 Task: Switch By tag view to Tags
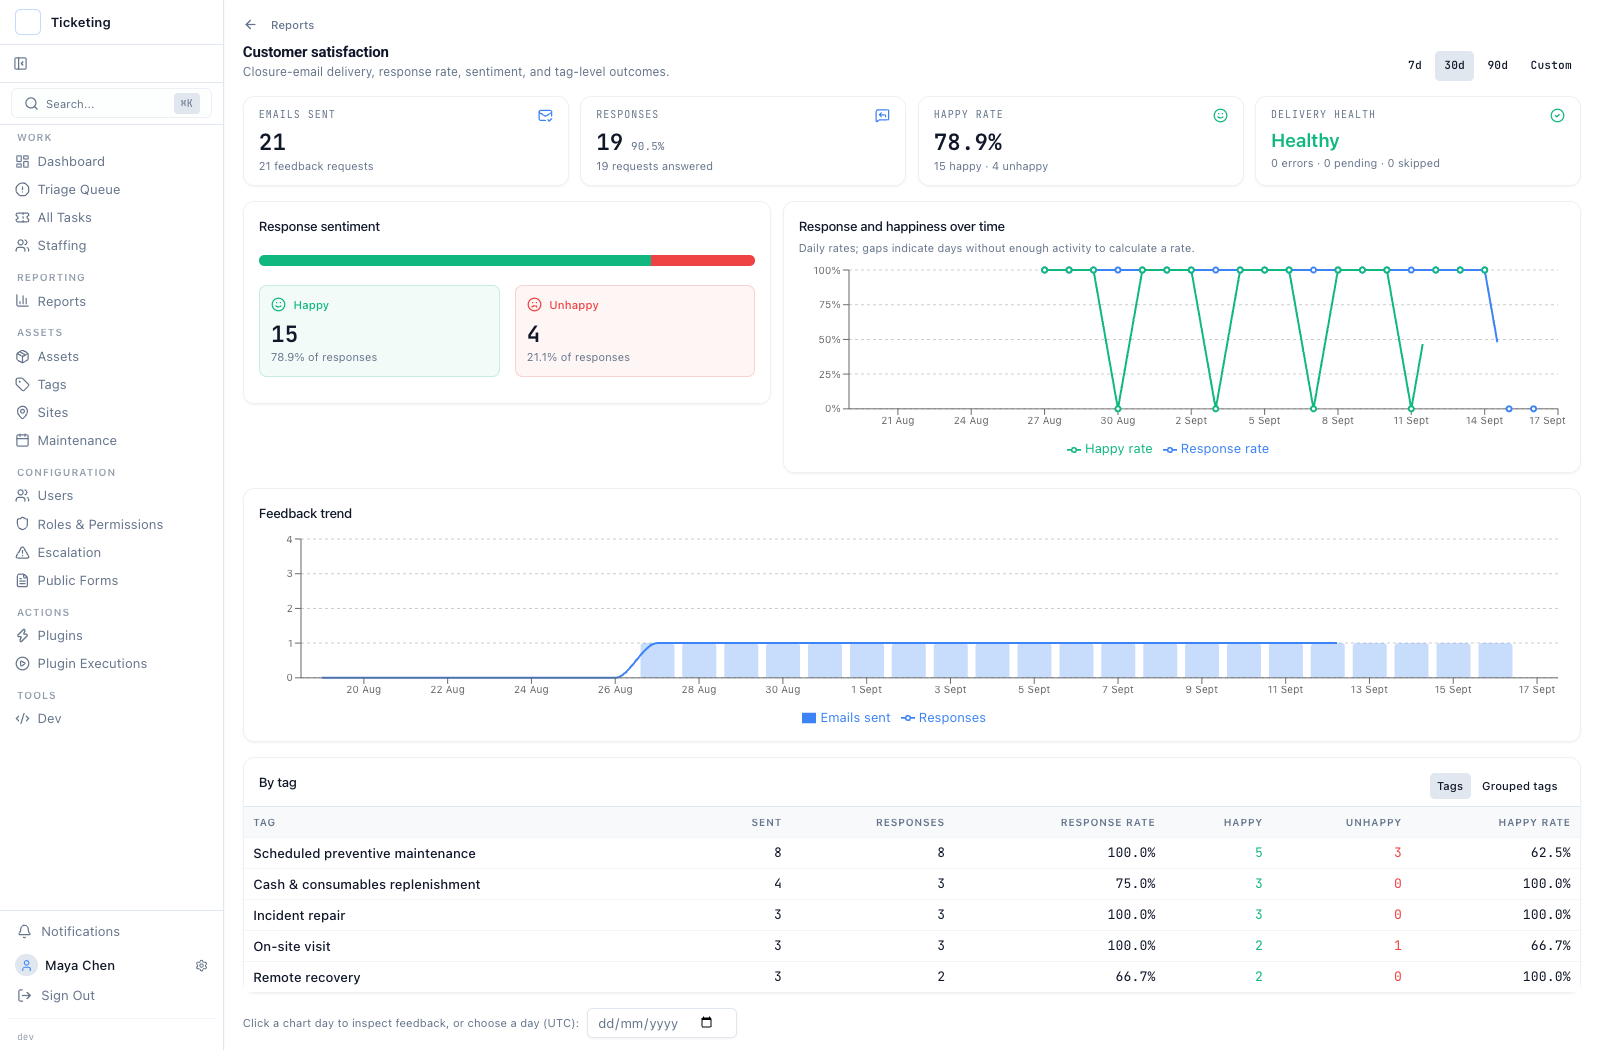click(x=1450, y=787)
